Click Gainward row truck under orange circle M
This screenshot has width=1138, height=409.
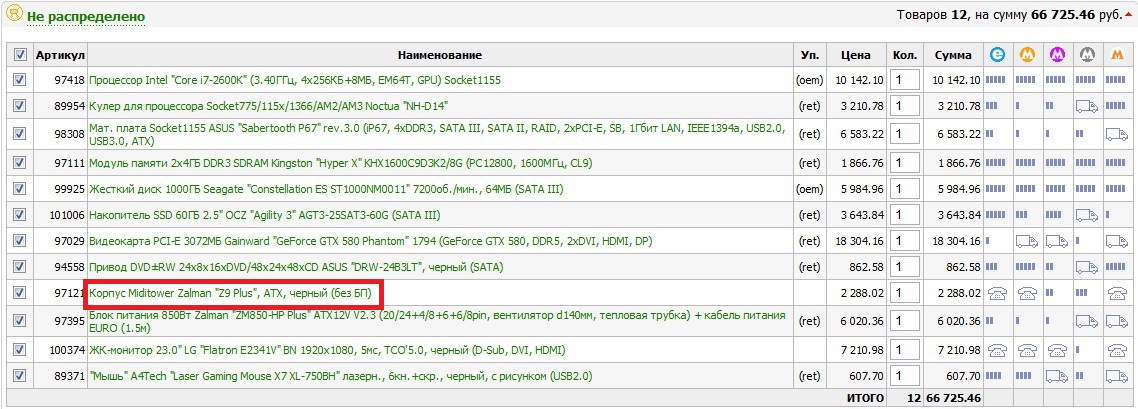(1027, 241)
